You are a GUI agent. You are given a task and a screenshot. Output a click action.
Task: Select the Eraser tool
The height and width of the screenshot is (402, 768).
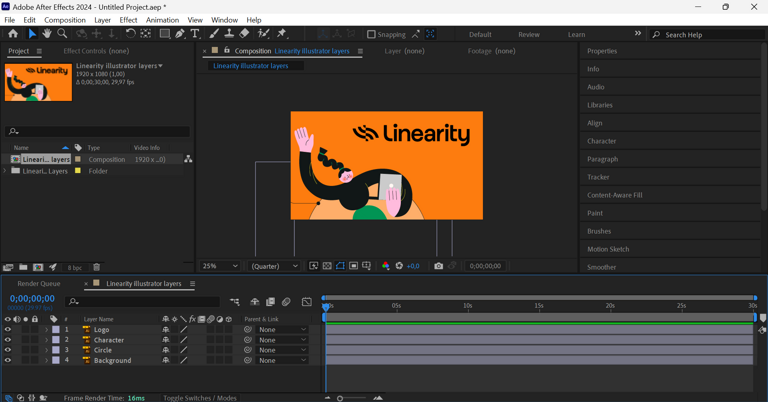(x=244, y=34)
